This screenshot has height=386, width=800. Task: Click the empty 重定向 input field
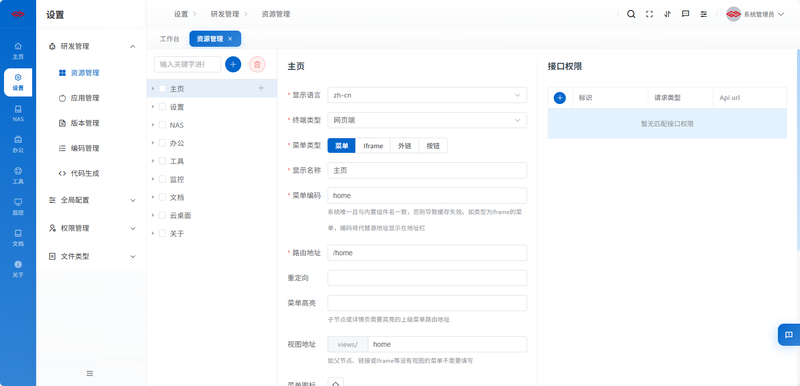427,278
